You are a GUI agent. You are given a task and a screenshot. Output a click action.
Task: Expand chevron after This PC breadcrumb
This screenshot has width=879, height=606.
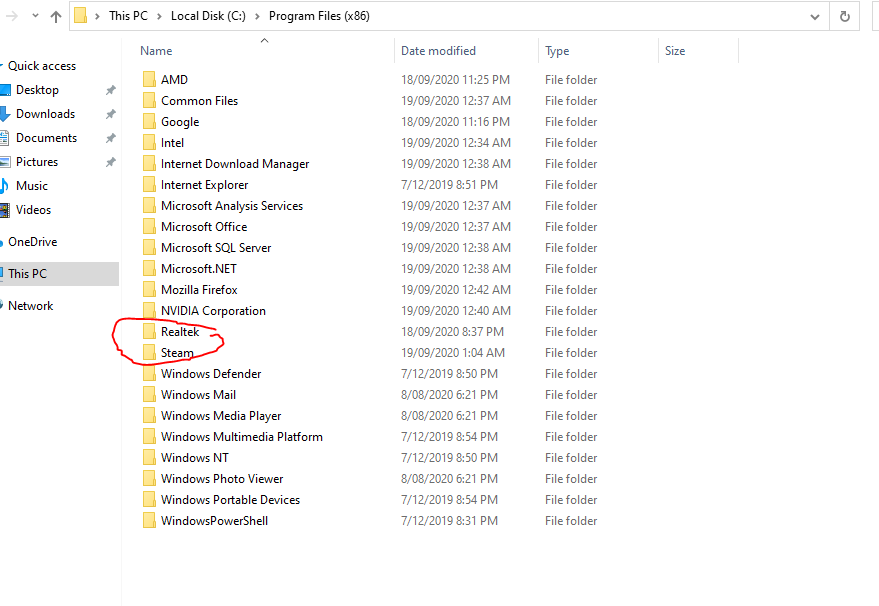(x=159, y=16)
